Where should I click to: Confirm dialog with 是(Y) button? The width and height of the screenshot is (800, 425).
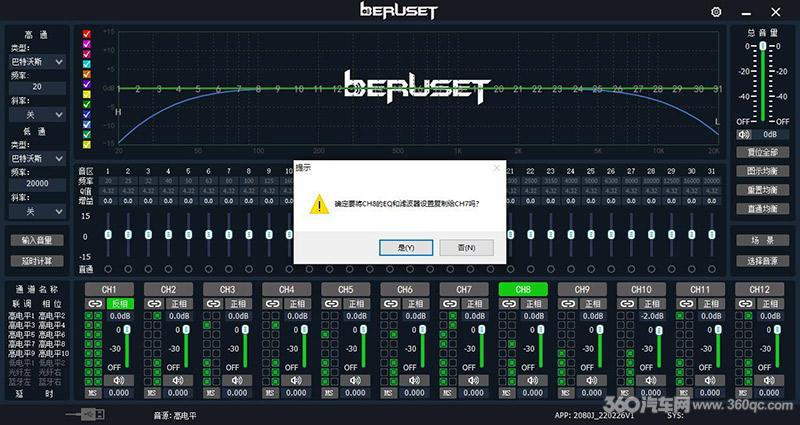(x=406, y=248)
